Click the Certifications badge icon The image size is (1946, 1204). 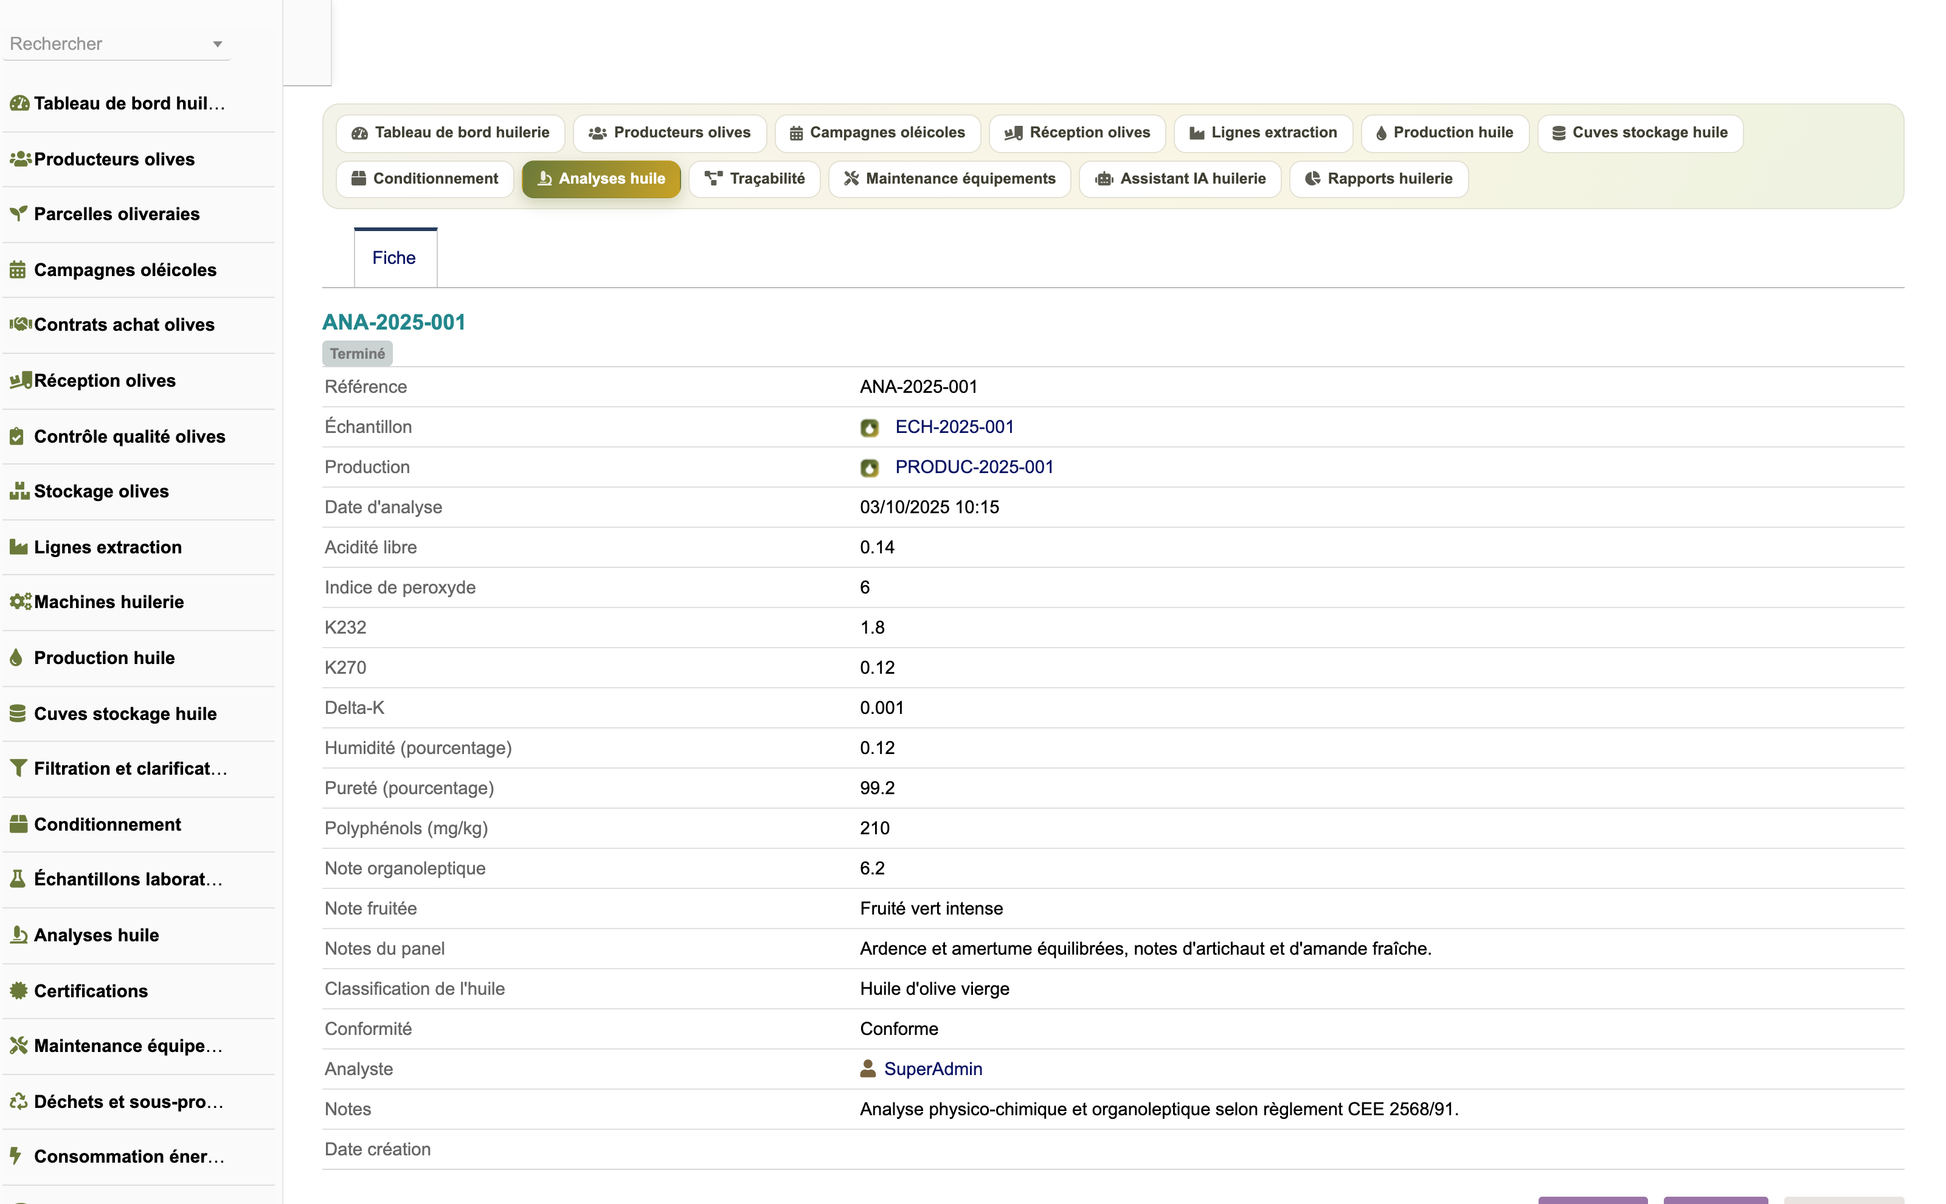(18, 990)
